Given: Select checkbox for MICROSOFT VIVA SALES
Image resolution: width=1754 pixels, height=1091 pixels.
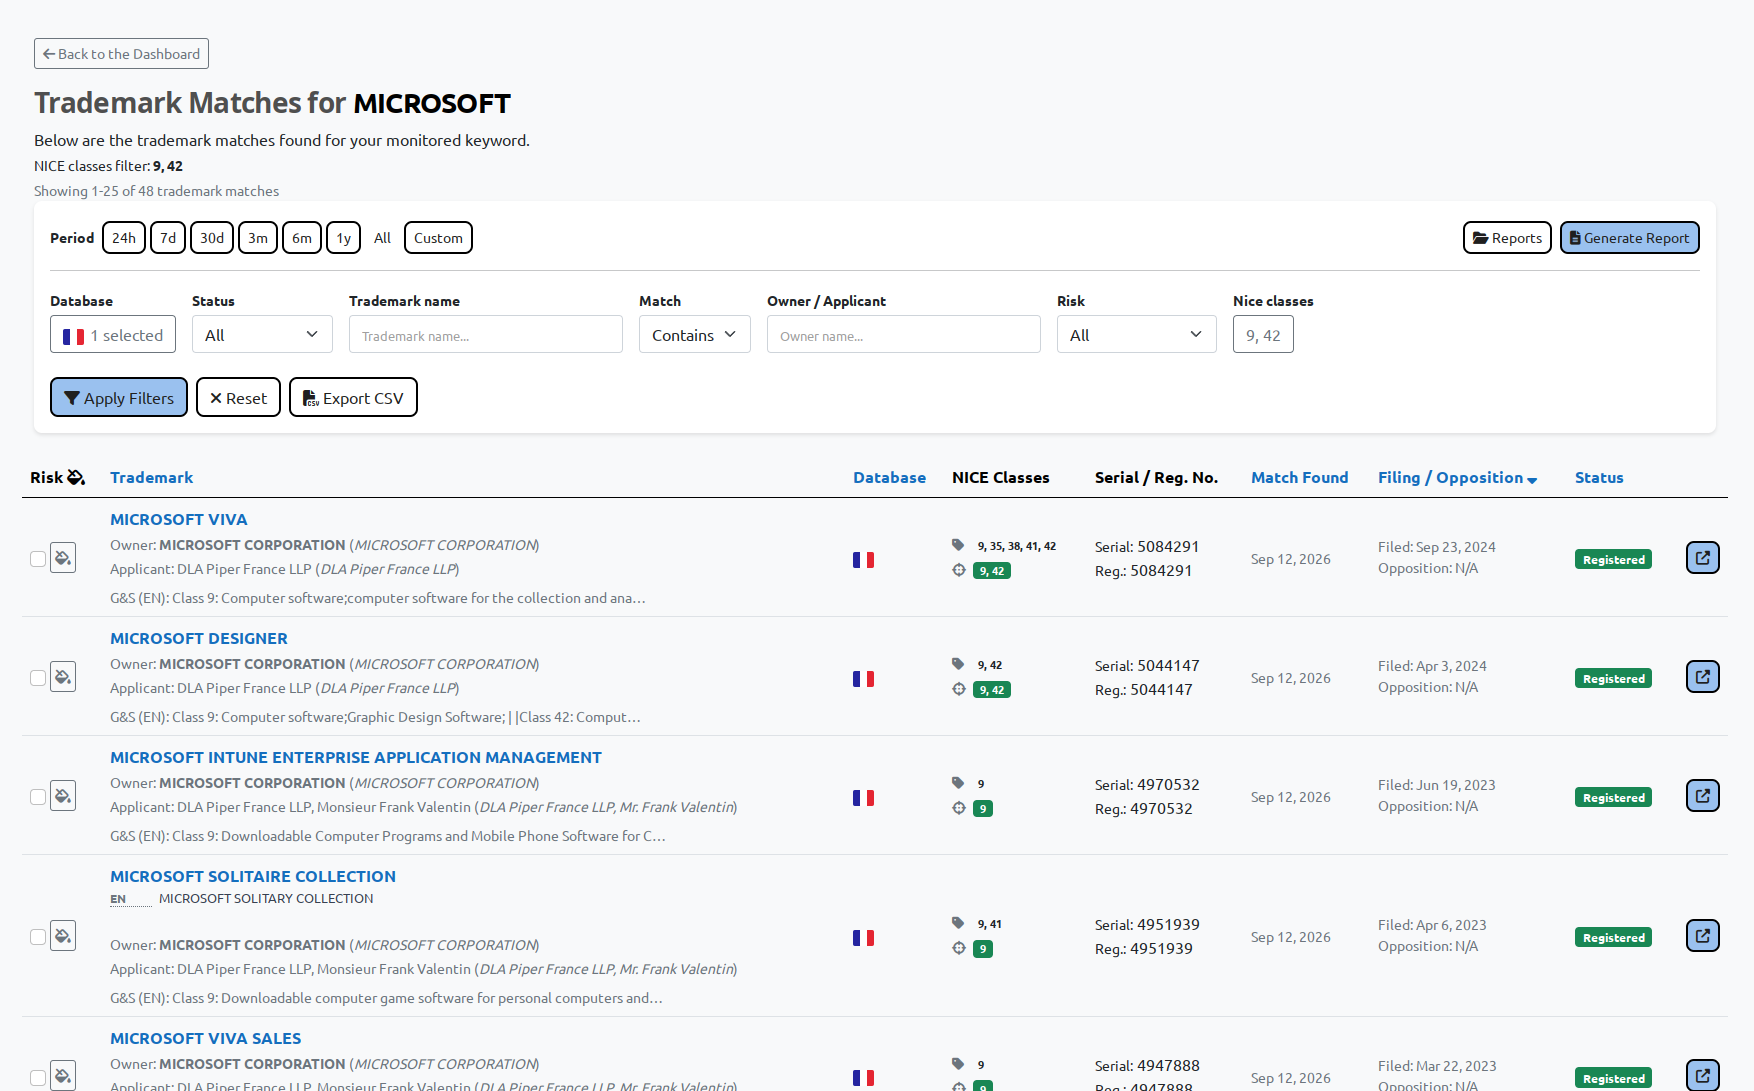Looking at the screenshot, I should [x=38, y=1078].
